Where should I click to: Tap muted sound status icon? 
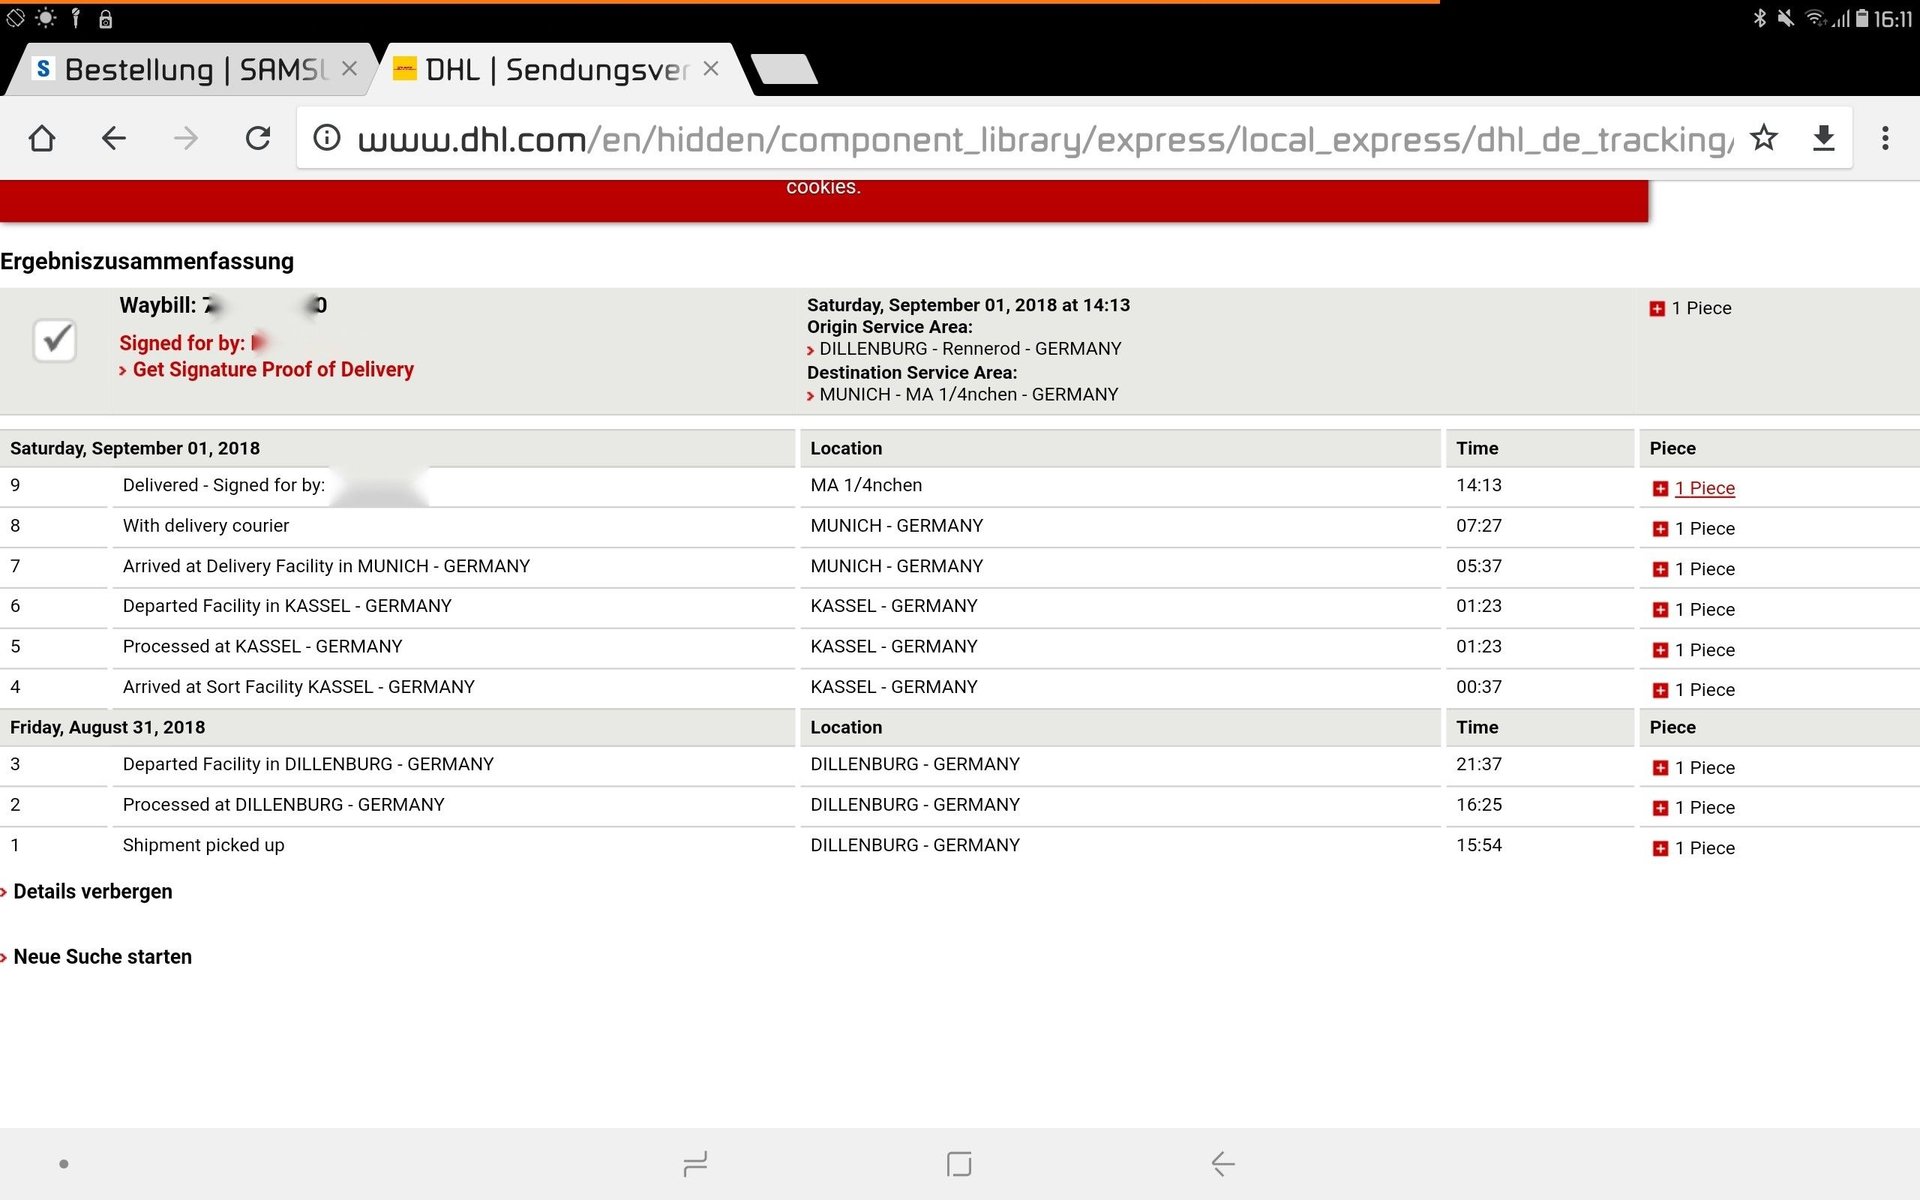click(x=1786, y=18)
